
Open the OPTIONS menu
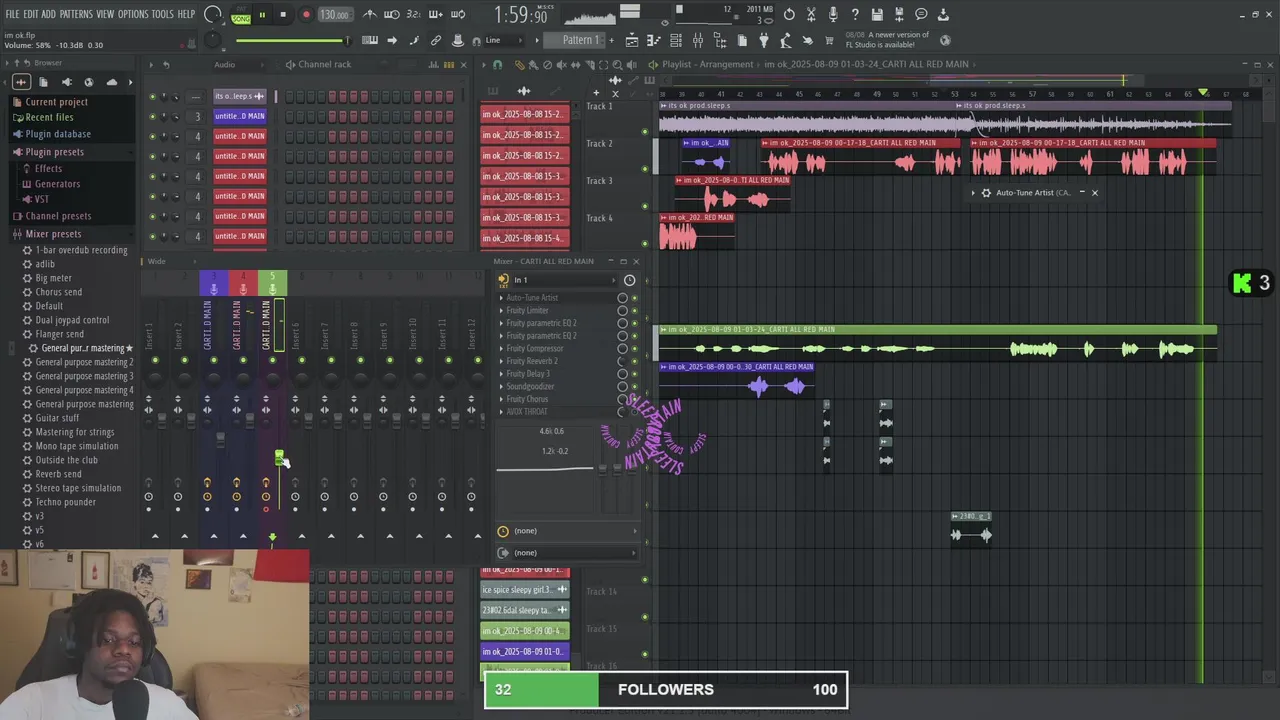[x=133, y=14]
